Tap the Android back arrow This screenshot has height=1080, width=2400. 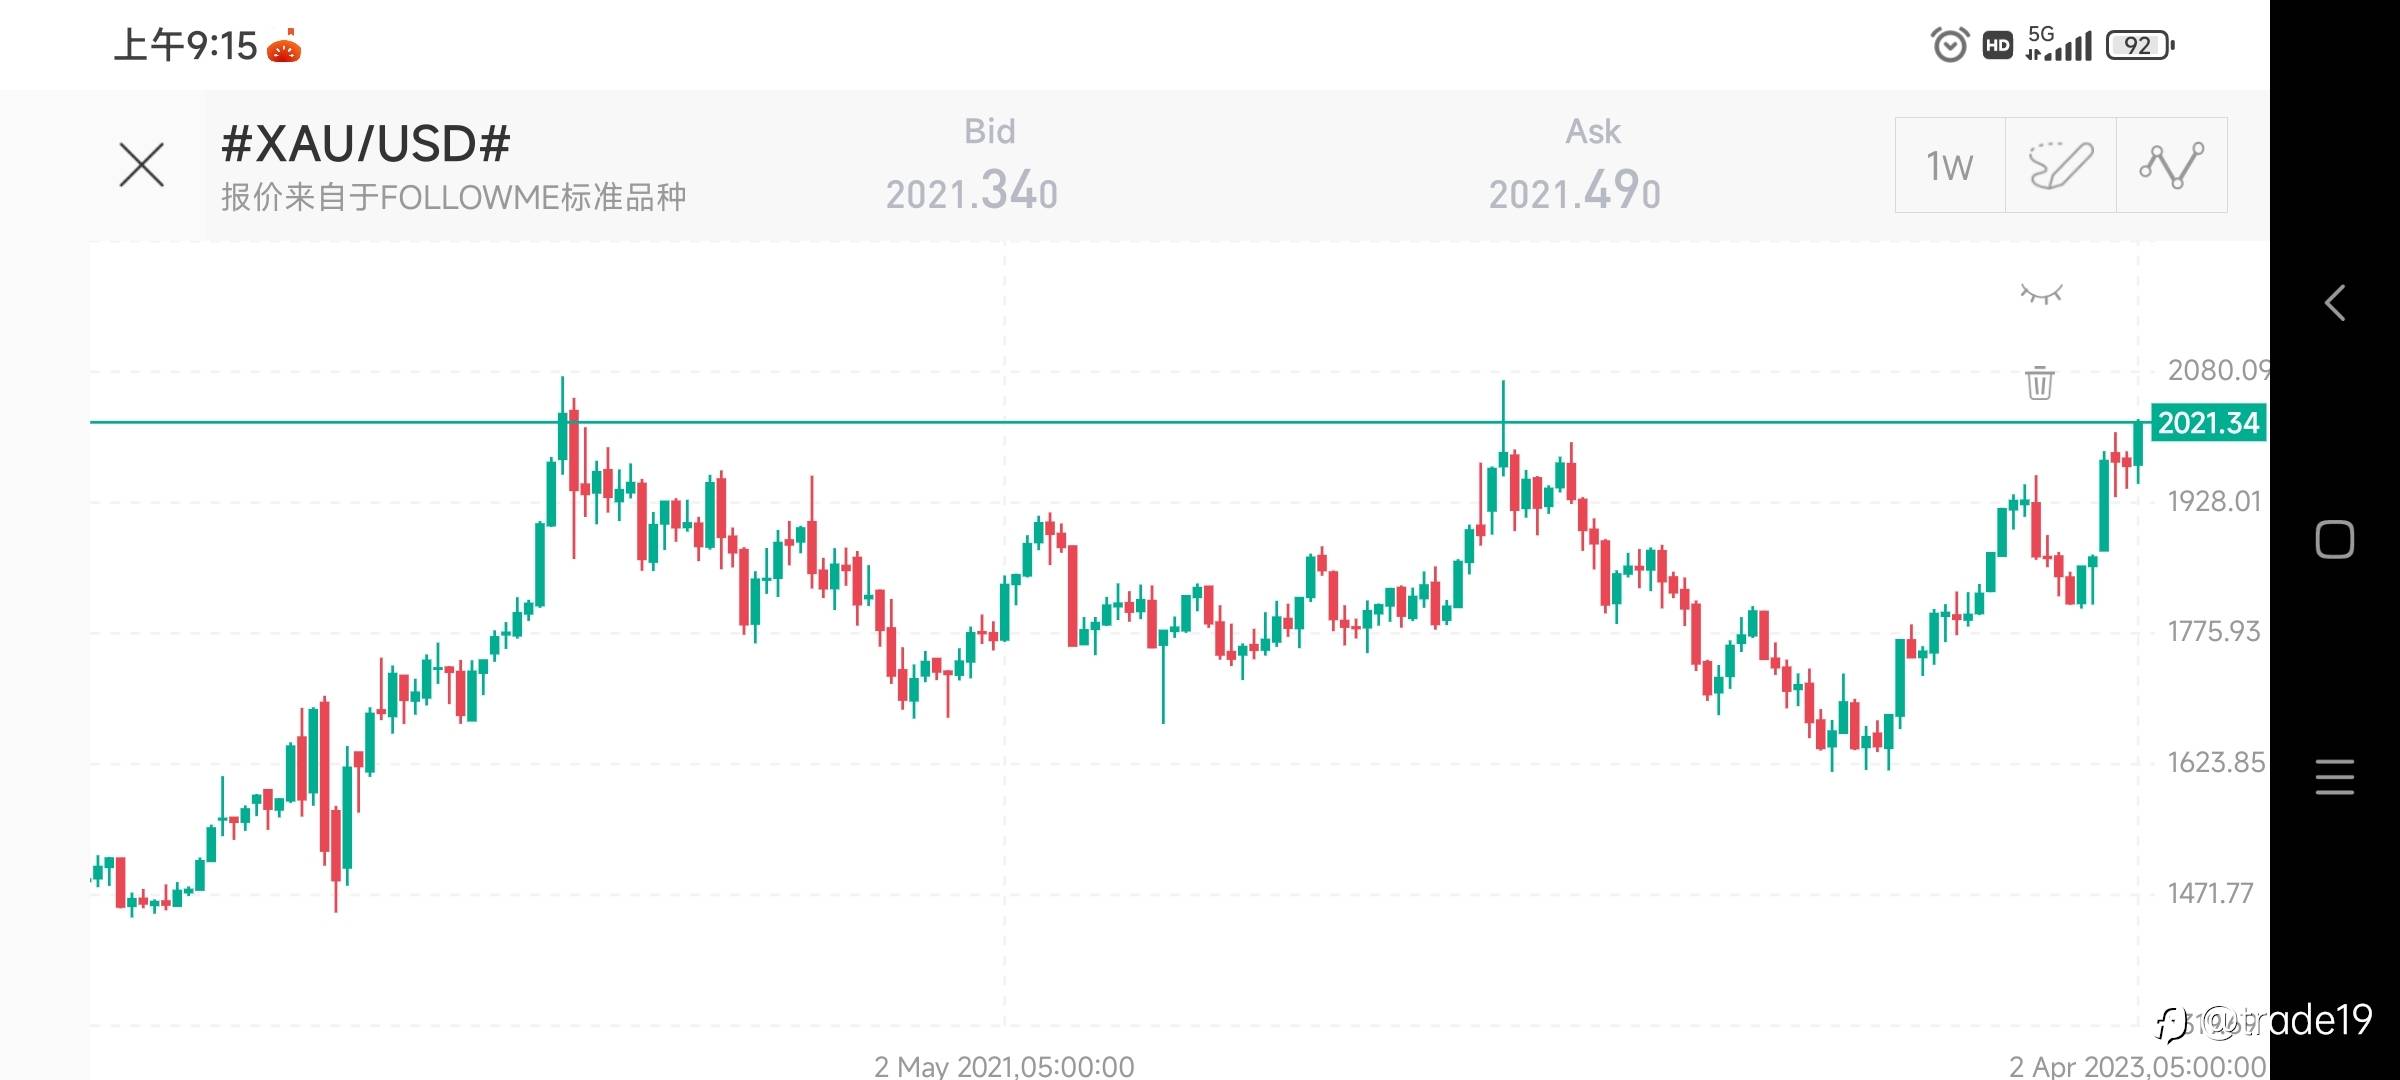coord(2335,302)
